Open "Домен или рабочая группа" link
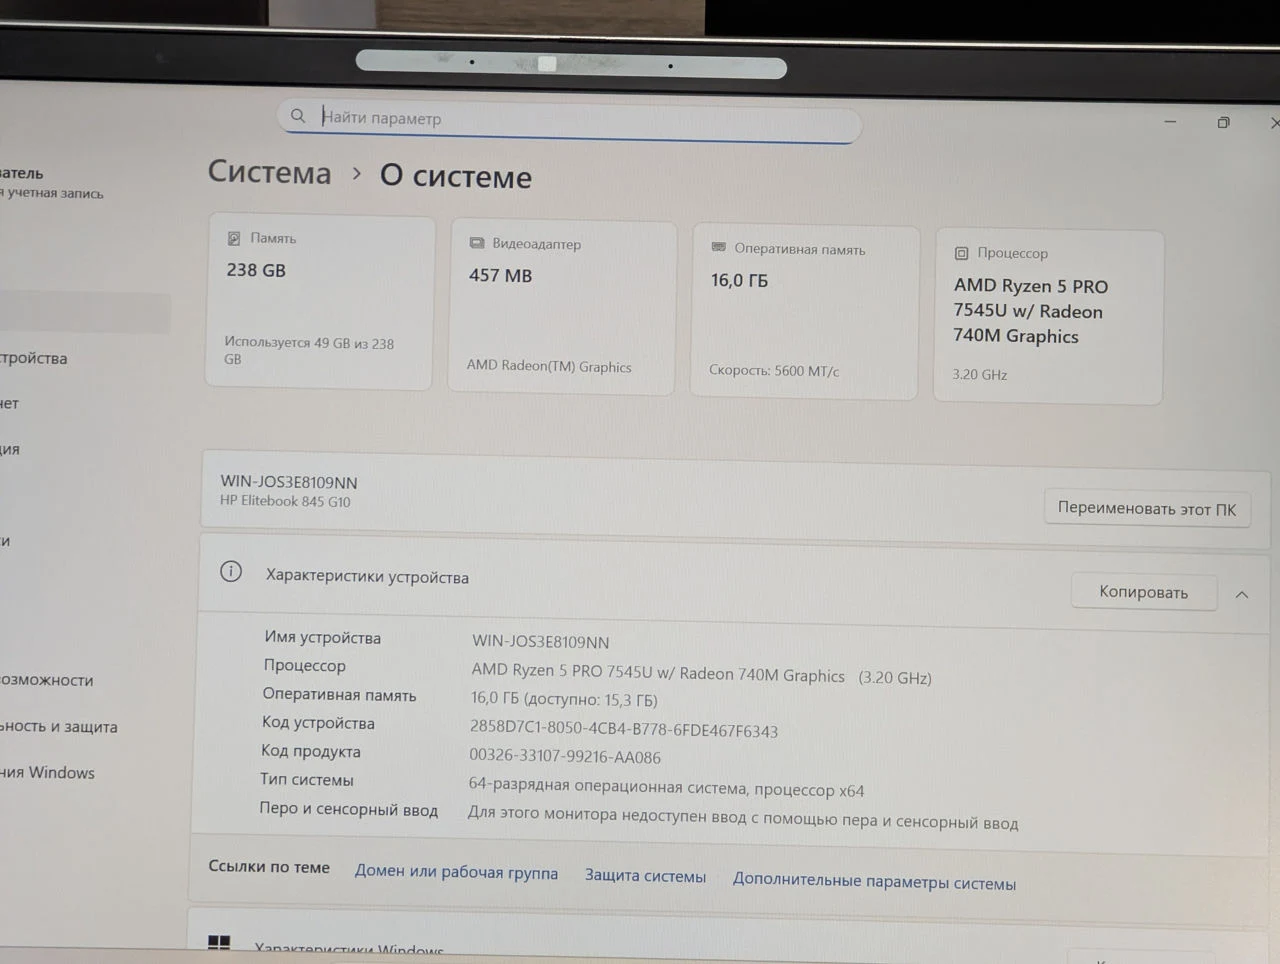1280x964 pixels. click(x=456, y=872)
